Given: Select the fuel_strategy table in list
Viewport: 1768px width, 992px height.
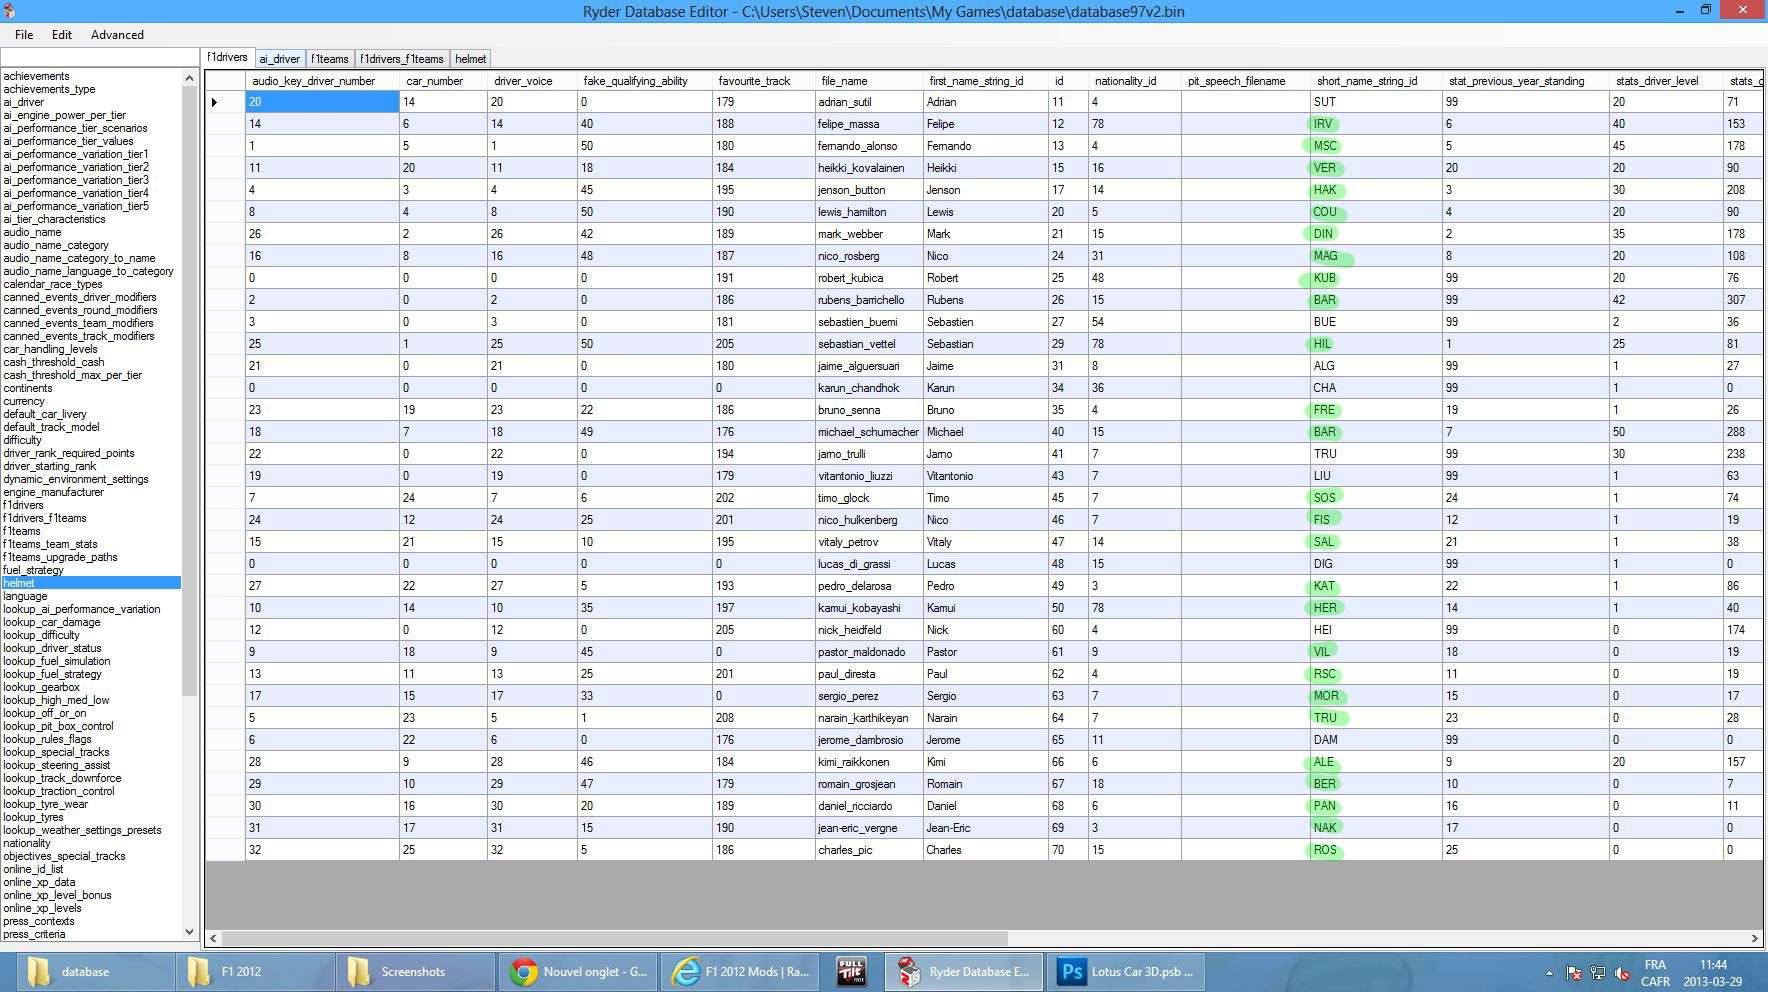Looking at the screenshot, I should pos(33,570).
